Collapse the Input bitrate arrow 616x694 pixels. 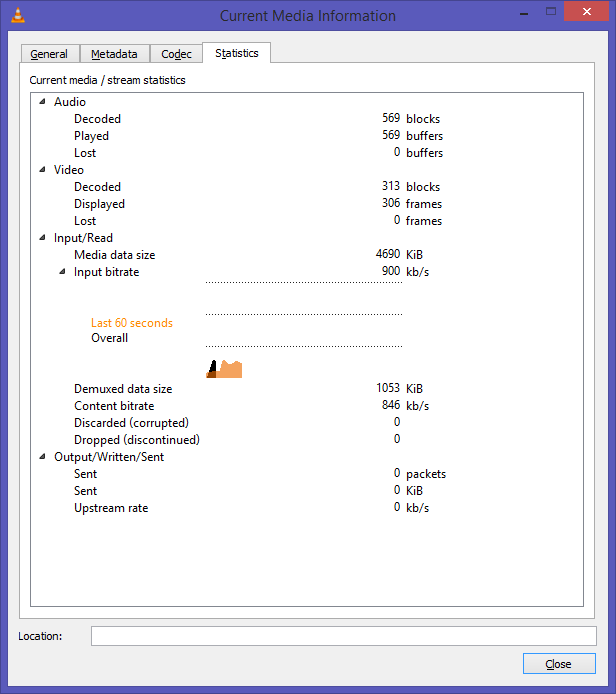[x=62, y=272]
